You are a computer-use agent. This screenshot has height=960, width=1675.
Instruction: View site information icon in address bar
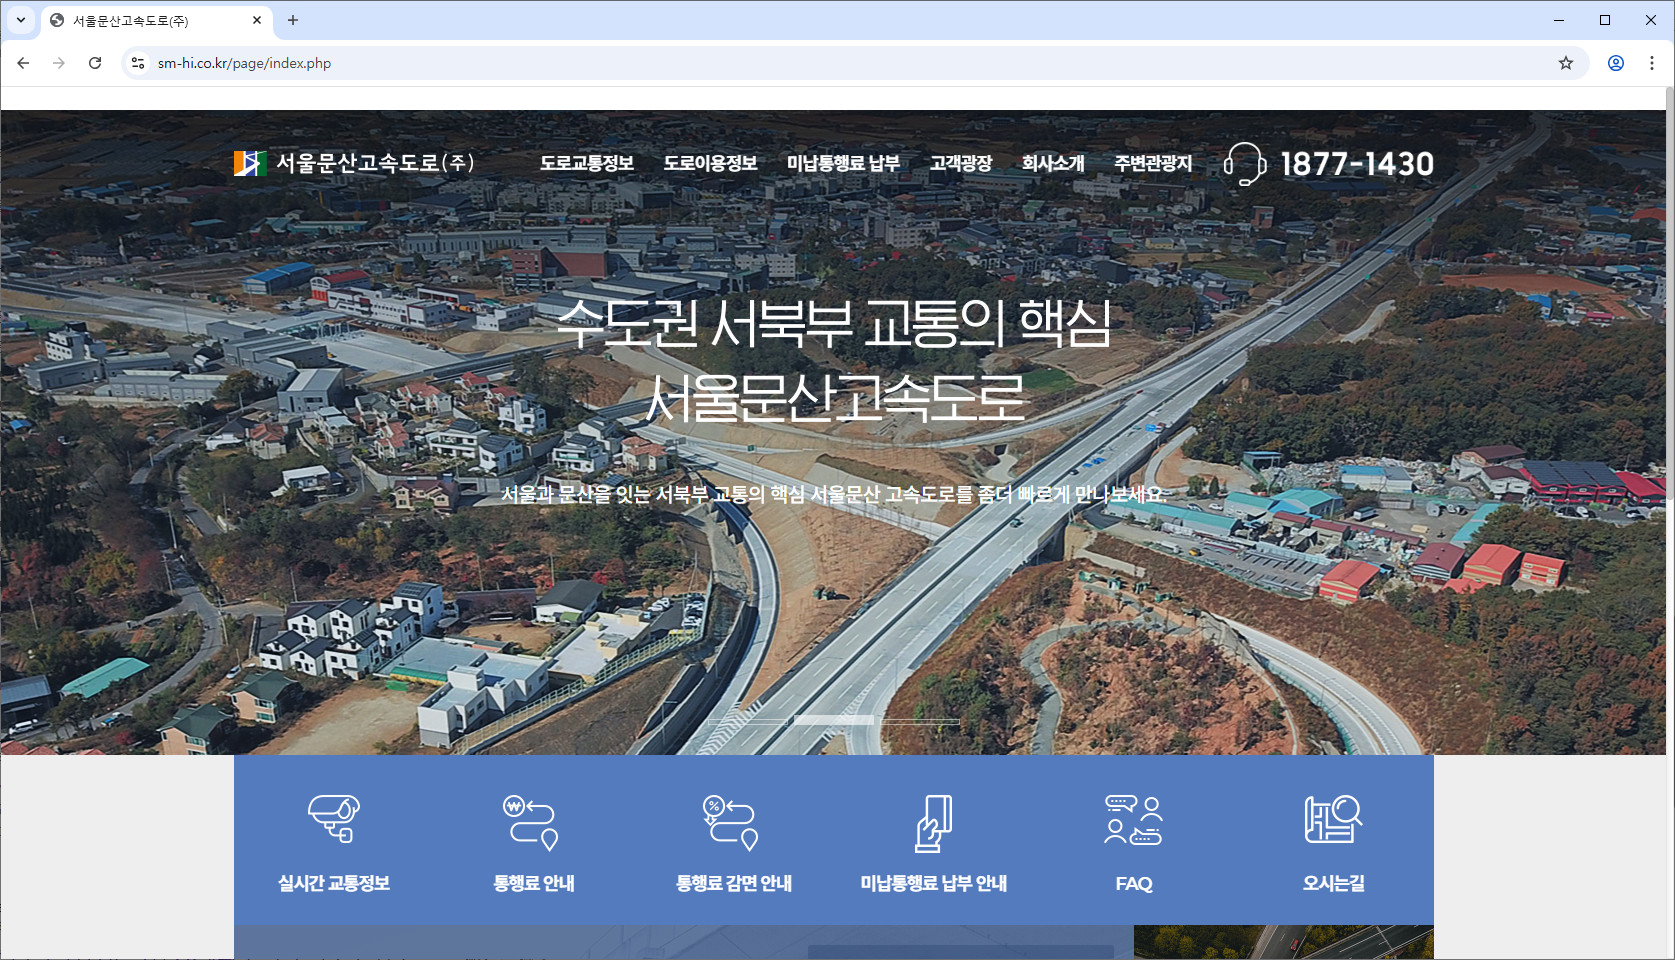138,63
